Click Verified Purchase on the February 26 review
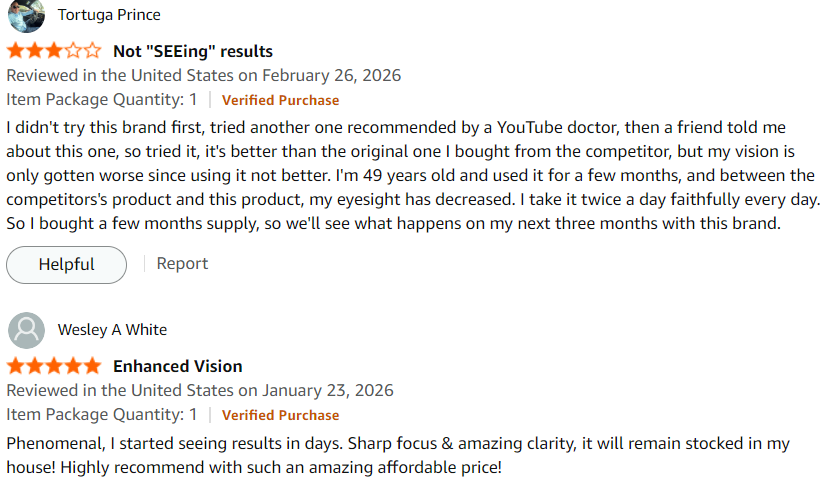The height and width of the screenshot is (484, 830). (280, 100)
